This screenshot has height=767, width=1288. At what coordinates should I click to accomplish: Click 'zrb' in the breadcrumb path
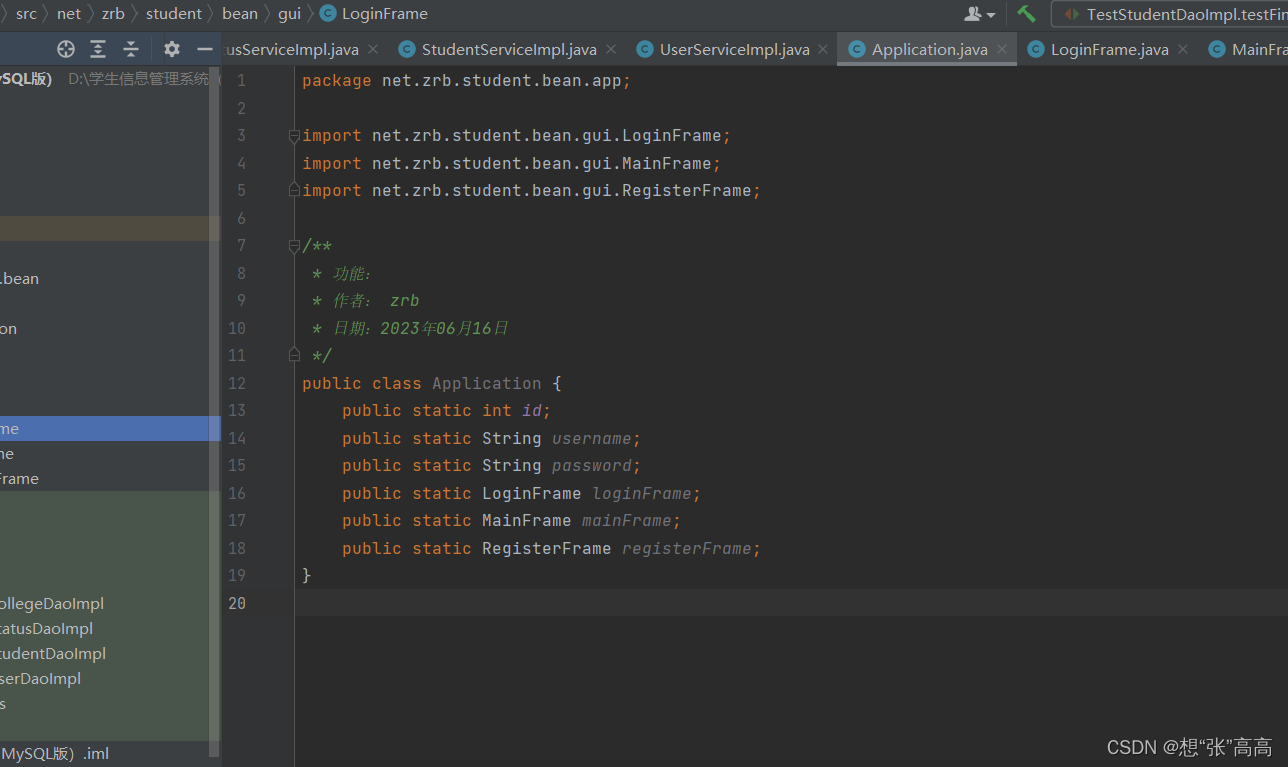113,14
